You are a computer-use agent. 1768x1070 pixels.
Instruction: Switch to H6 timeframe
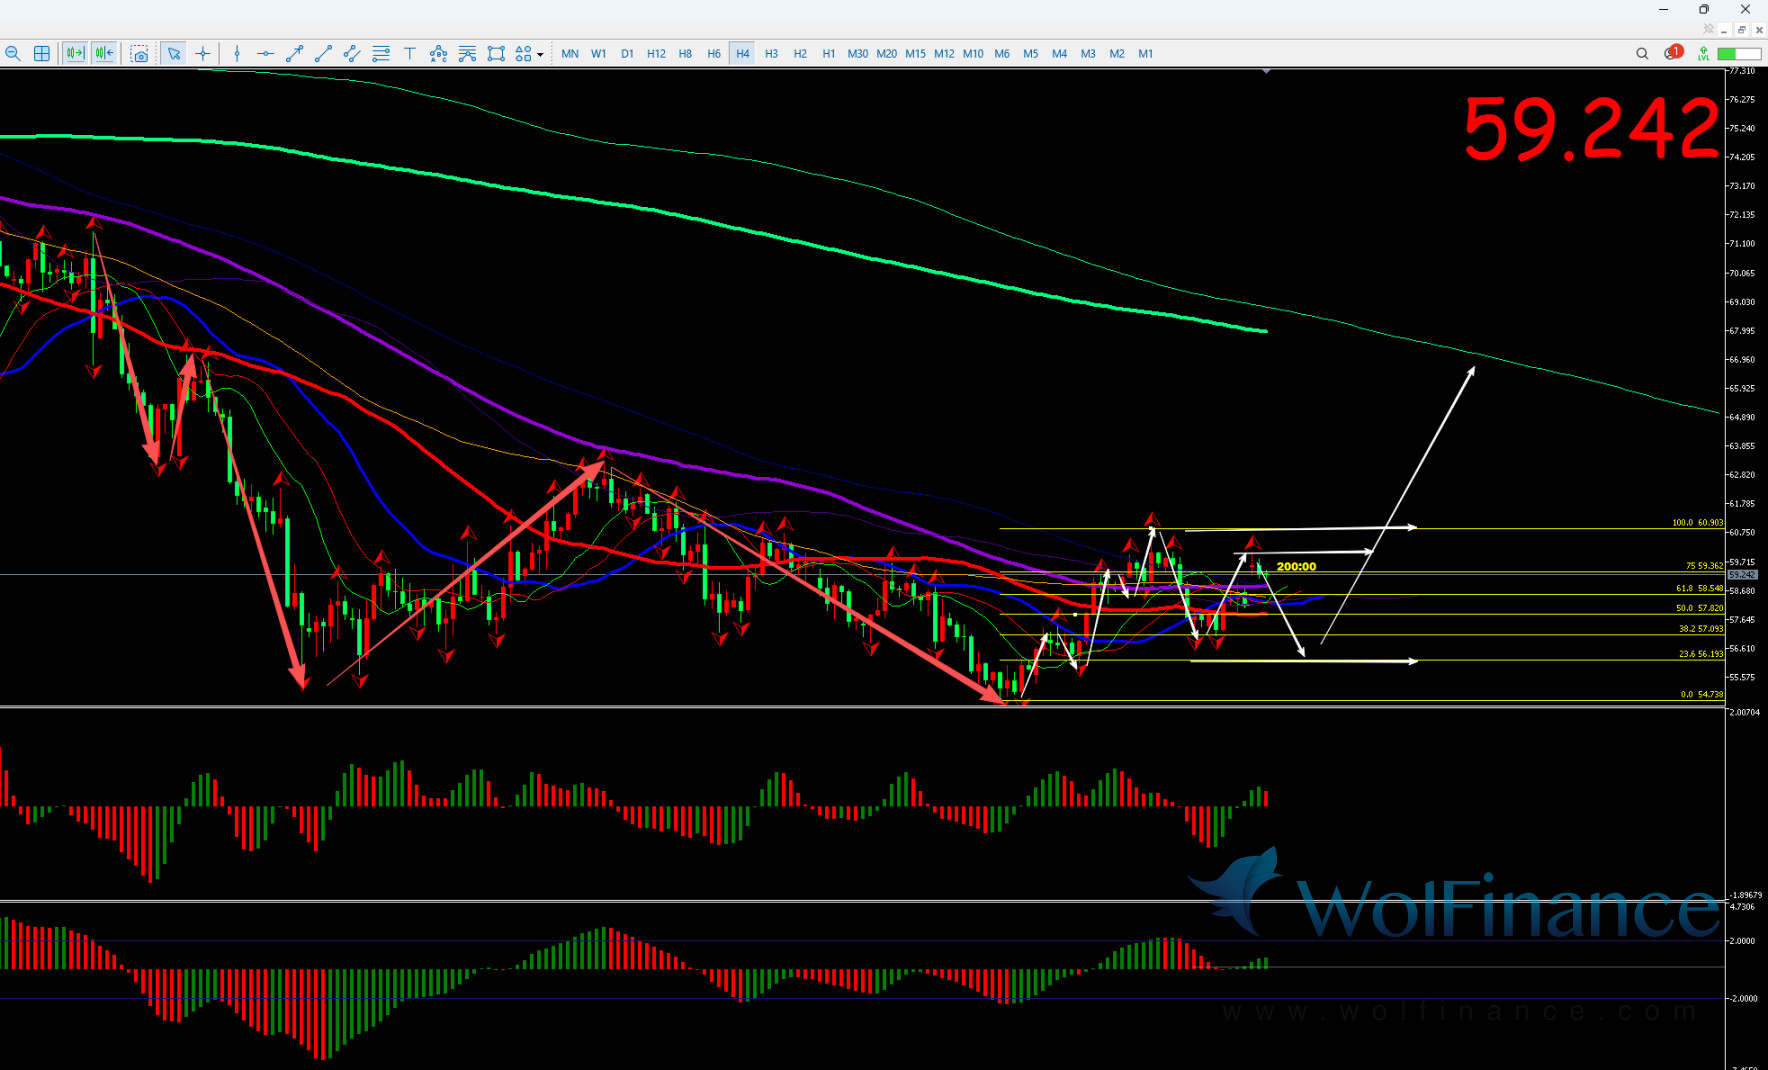(714, 54)
